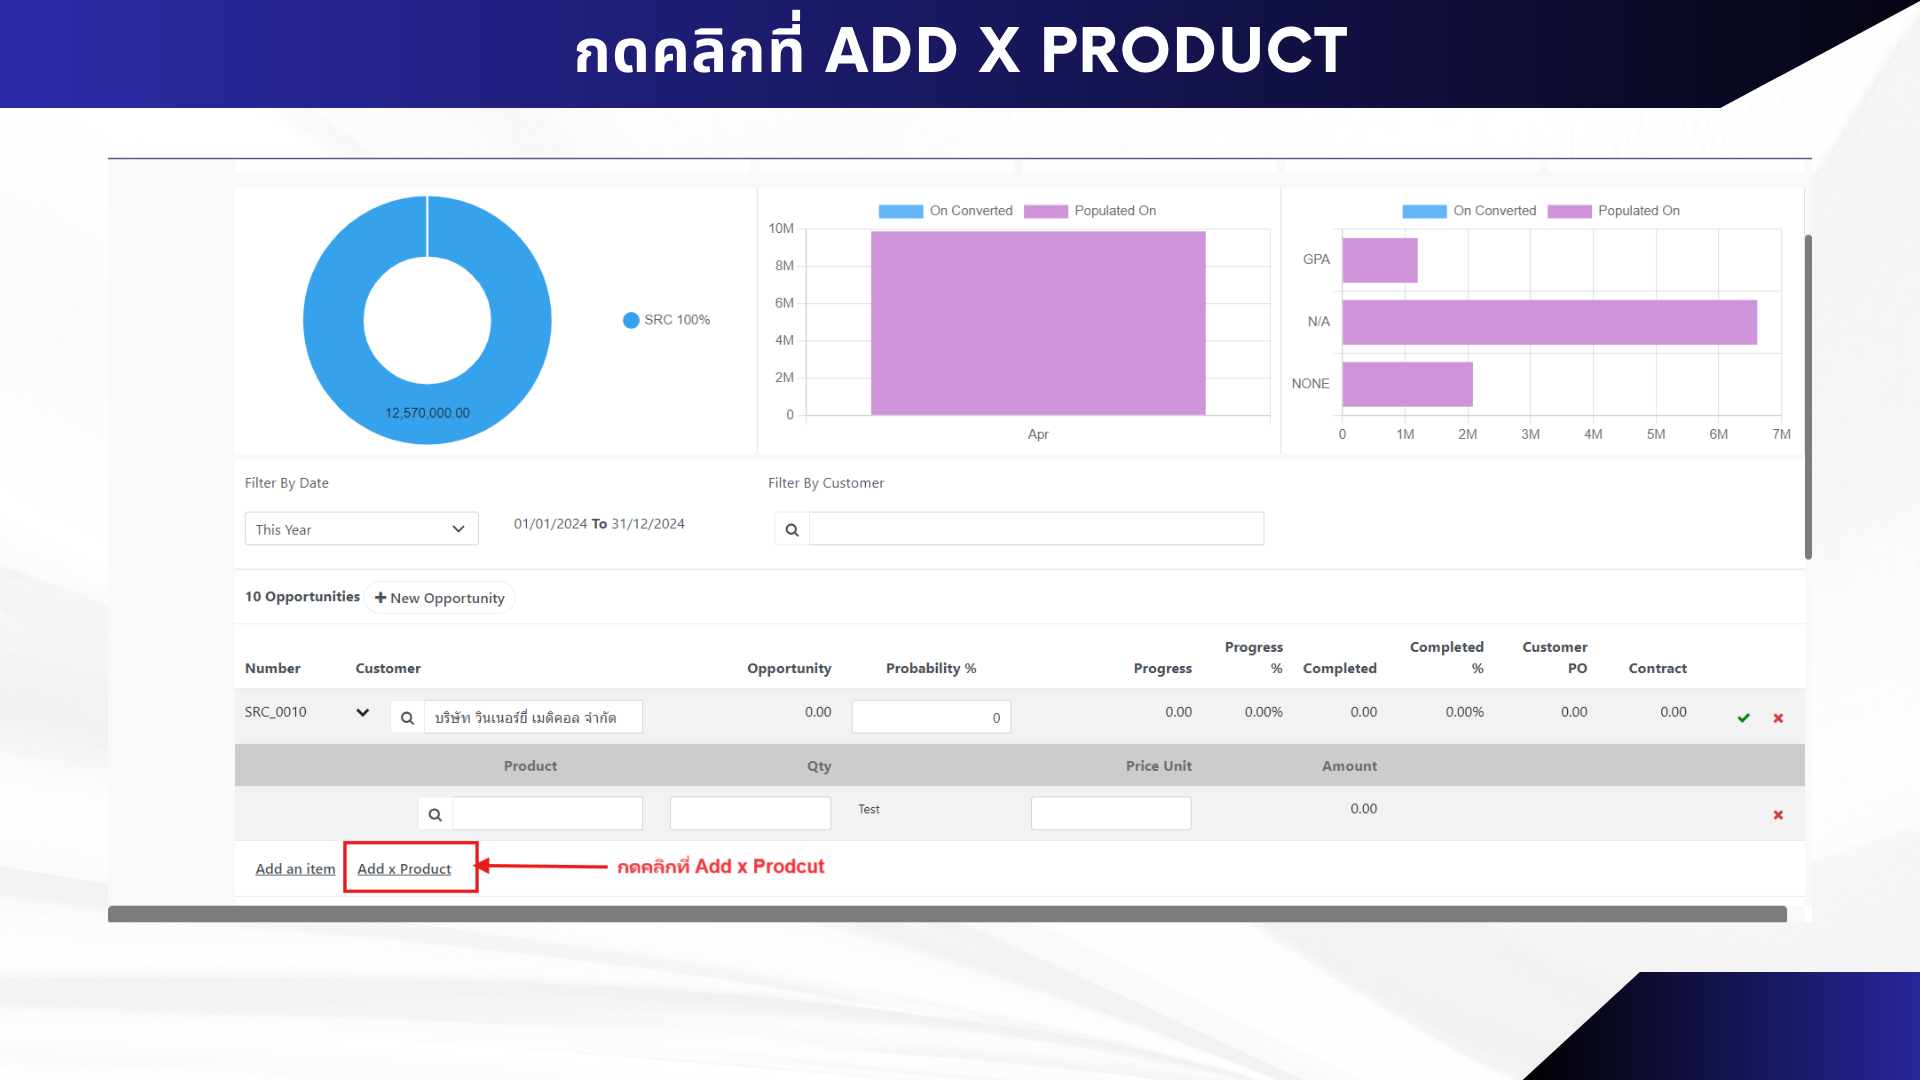Click the product search magnifier icon
1920x1080 pixels.
[435, 814]
